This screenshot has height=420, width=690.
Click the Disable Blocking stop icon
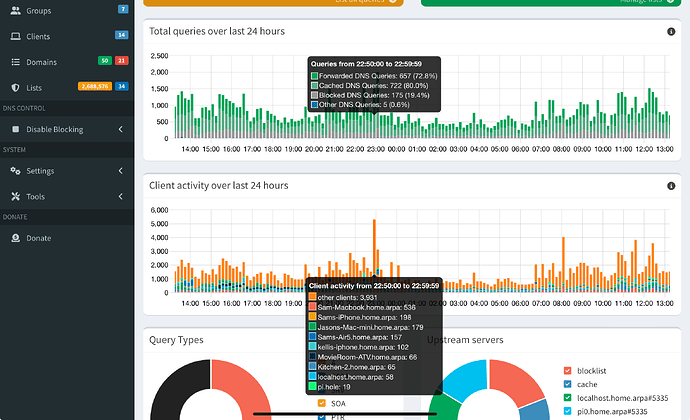tap(15, 129)
